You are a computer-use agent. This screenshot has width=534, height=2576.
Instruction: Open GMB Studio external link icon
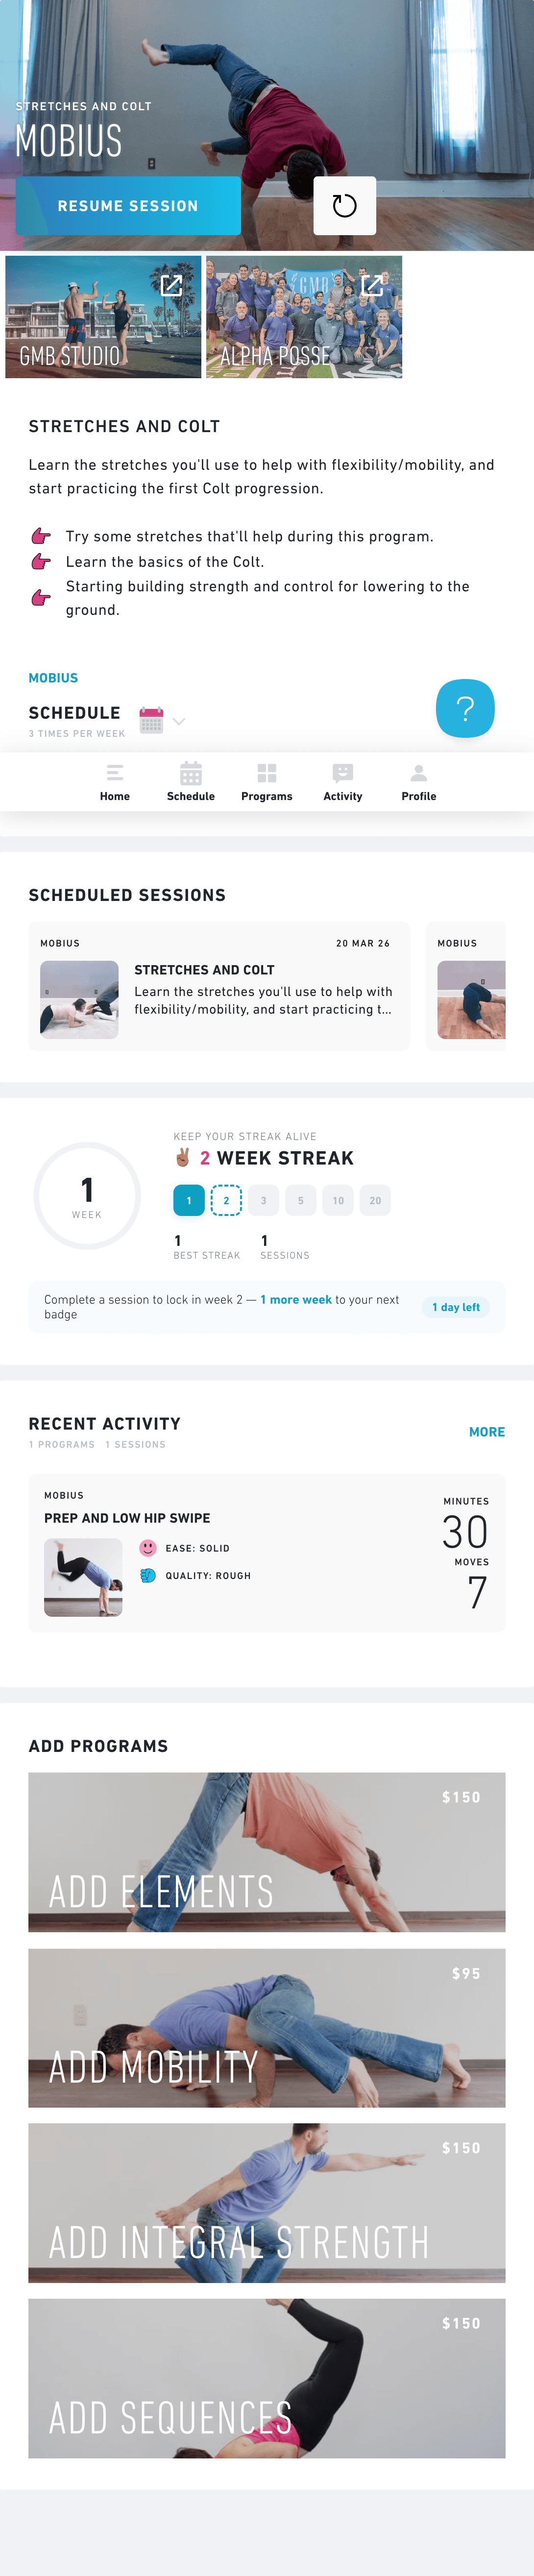(x=171, y=286)
